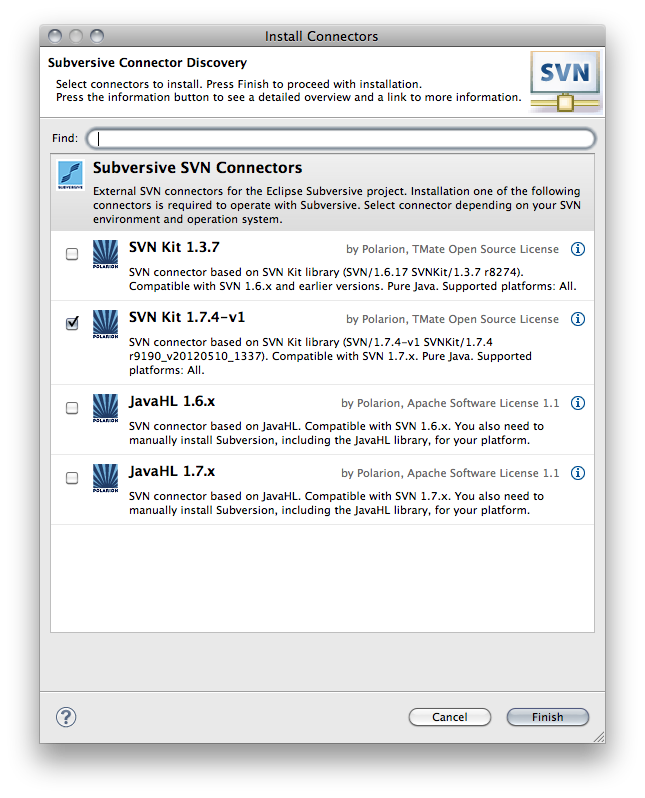Viewport: 645px width, 798px height.
Task: Select the SVN Kit 1.7.4-v1 title text
Action: [187, 318]
